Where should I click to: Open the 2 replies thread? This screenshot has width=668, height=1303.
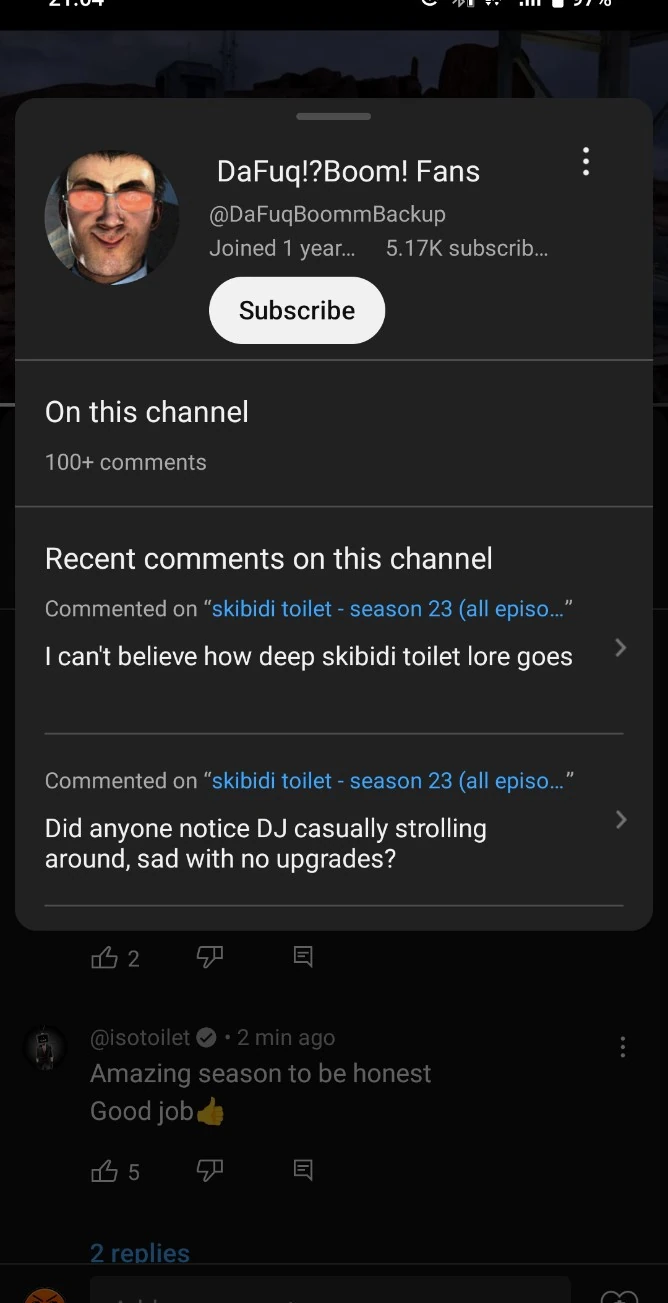139,1252
